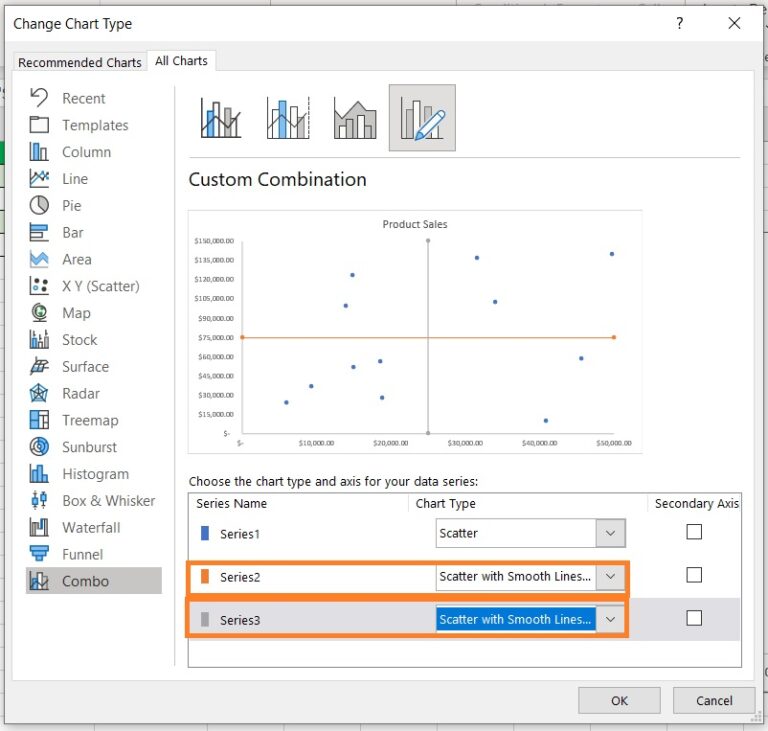Expand the Series1 chart type dropdown
This screenshot has height=731, width=768.
610,533
